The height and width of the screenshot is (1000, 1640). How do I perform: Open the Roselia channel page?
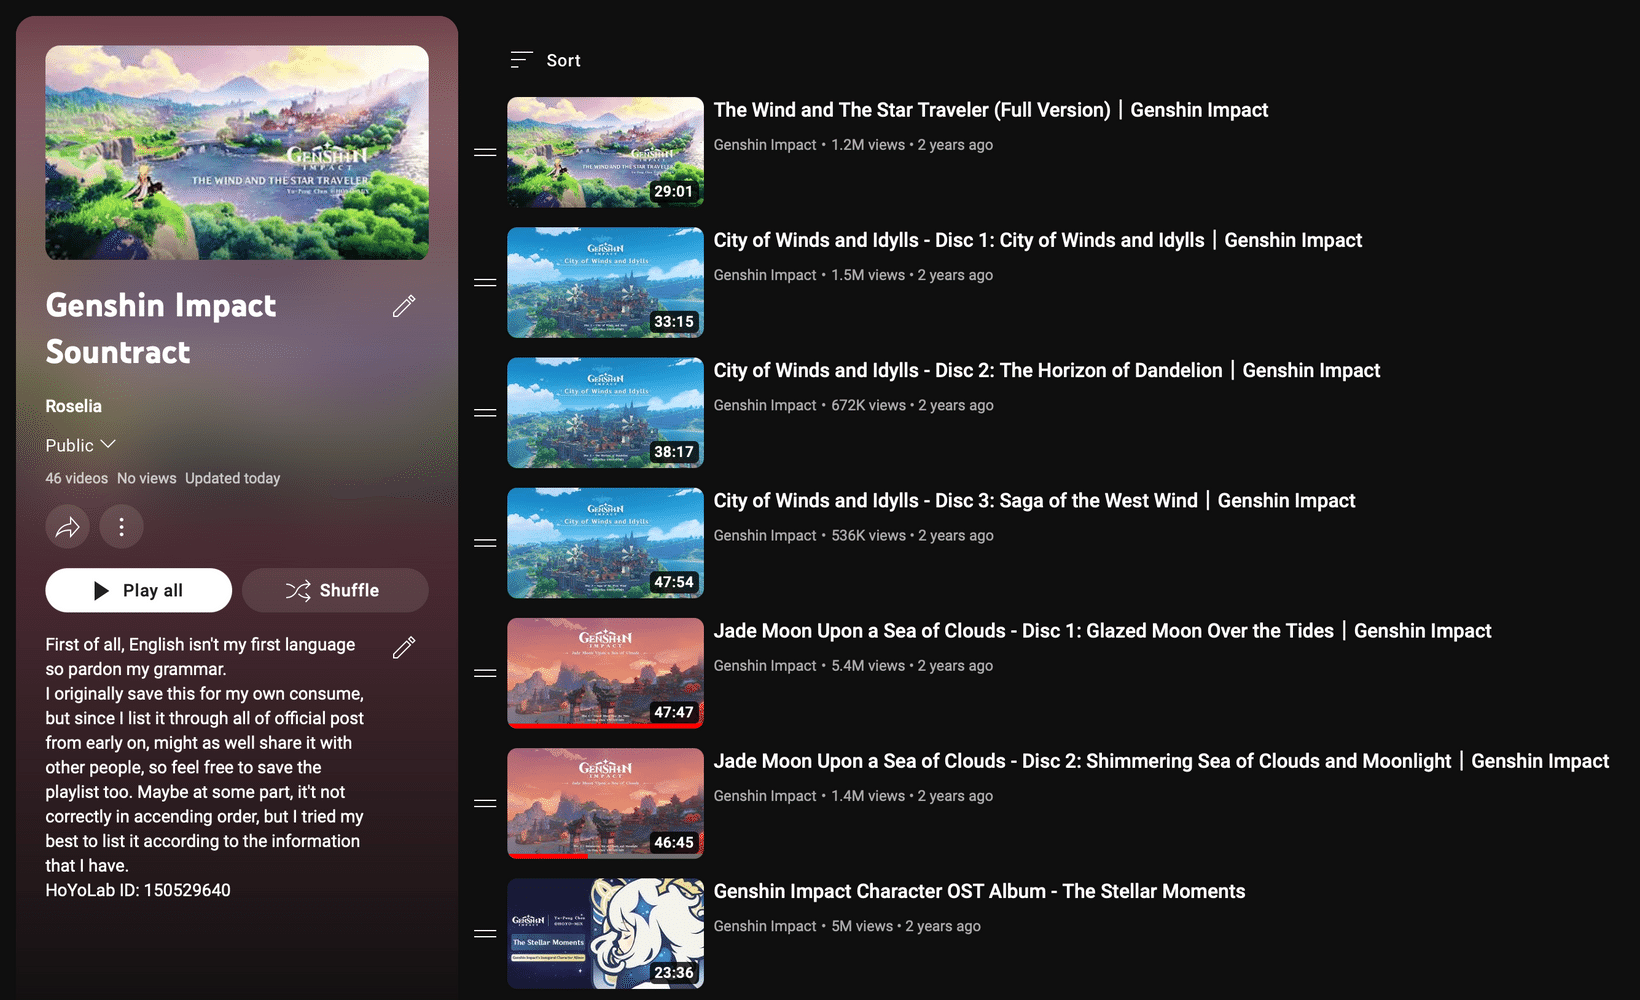pyautogui.click(x=73, y=406)
